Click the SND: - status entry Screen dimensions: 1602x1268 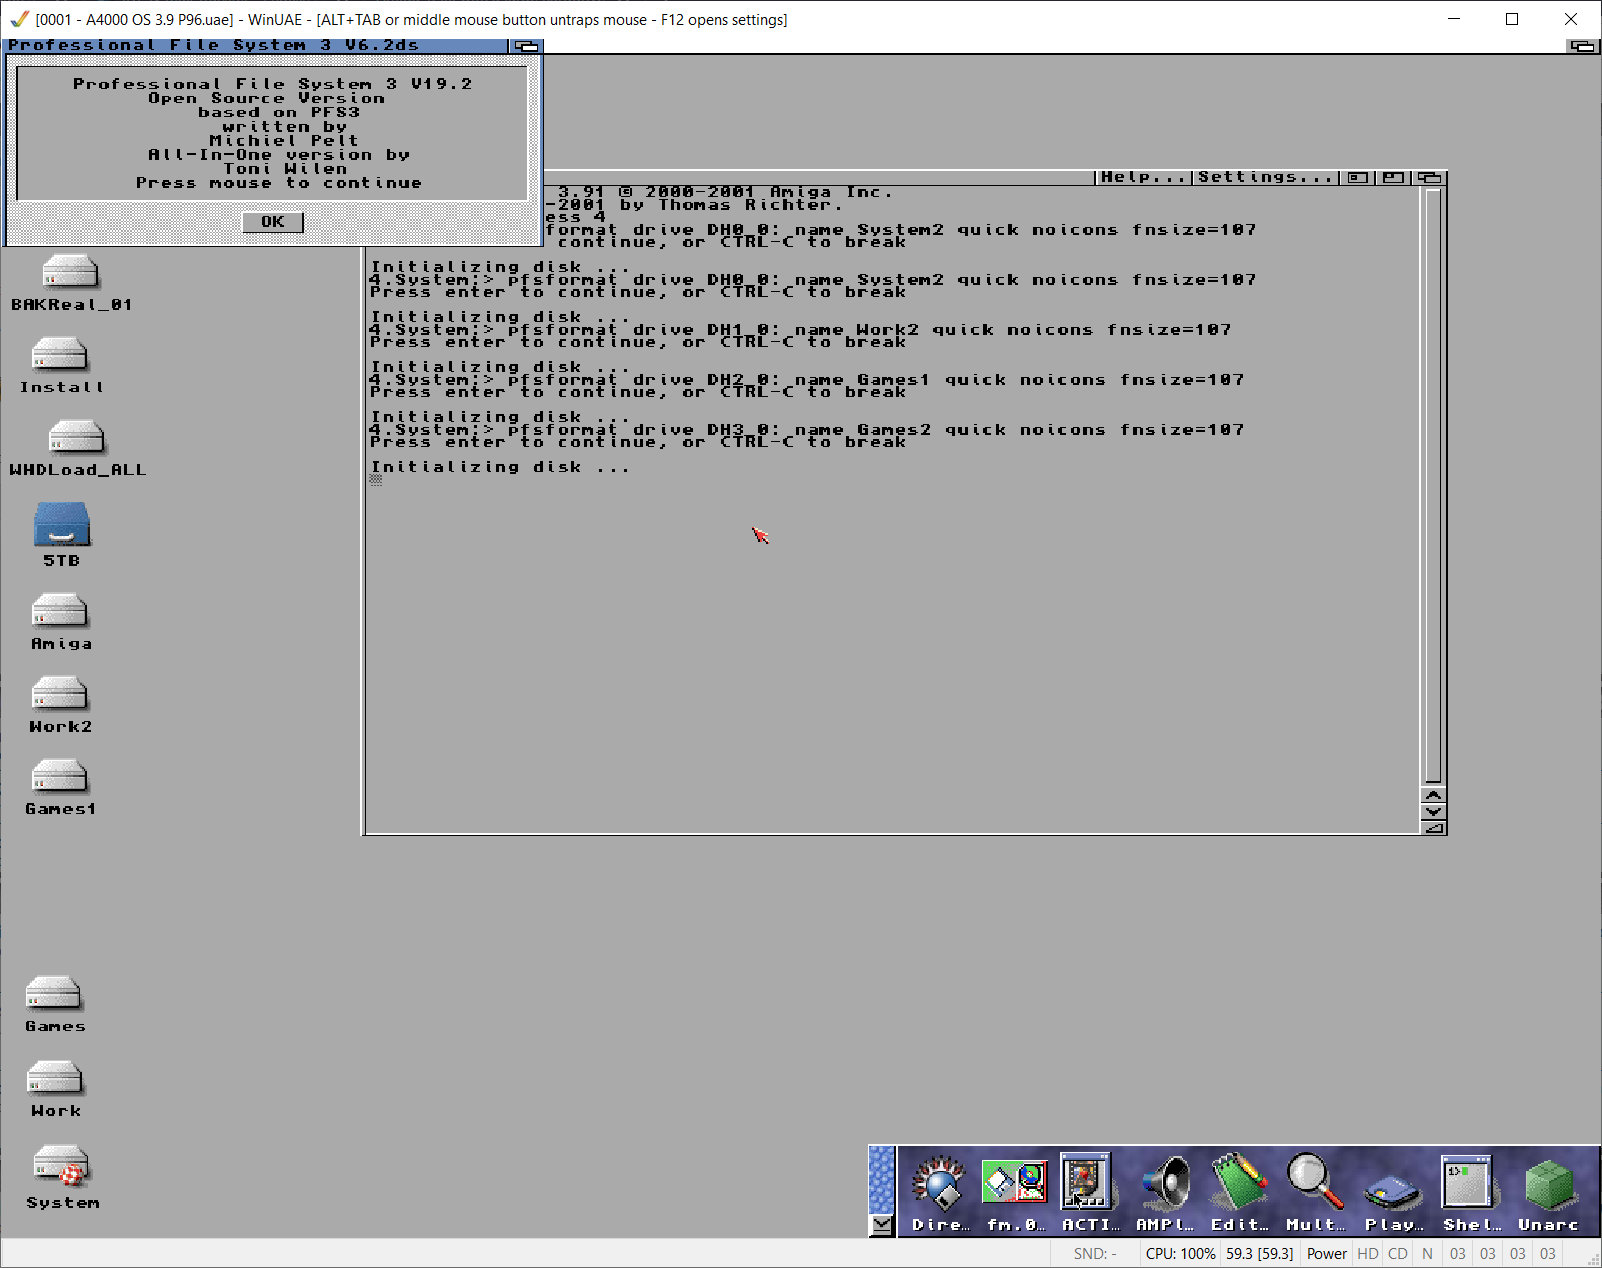coord(1095,1253)
